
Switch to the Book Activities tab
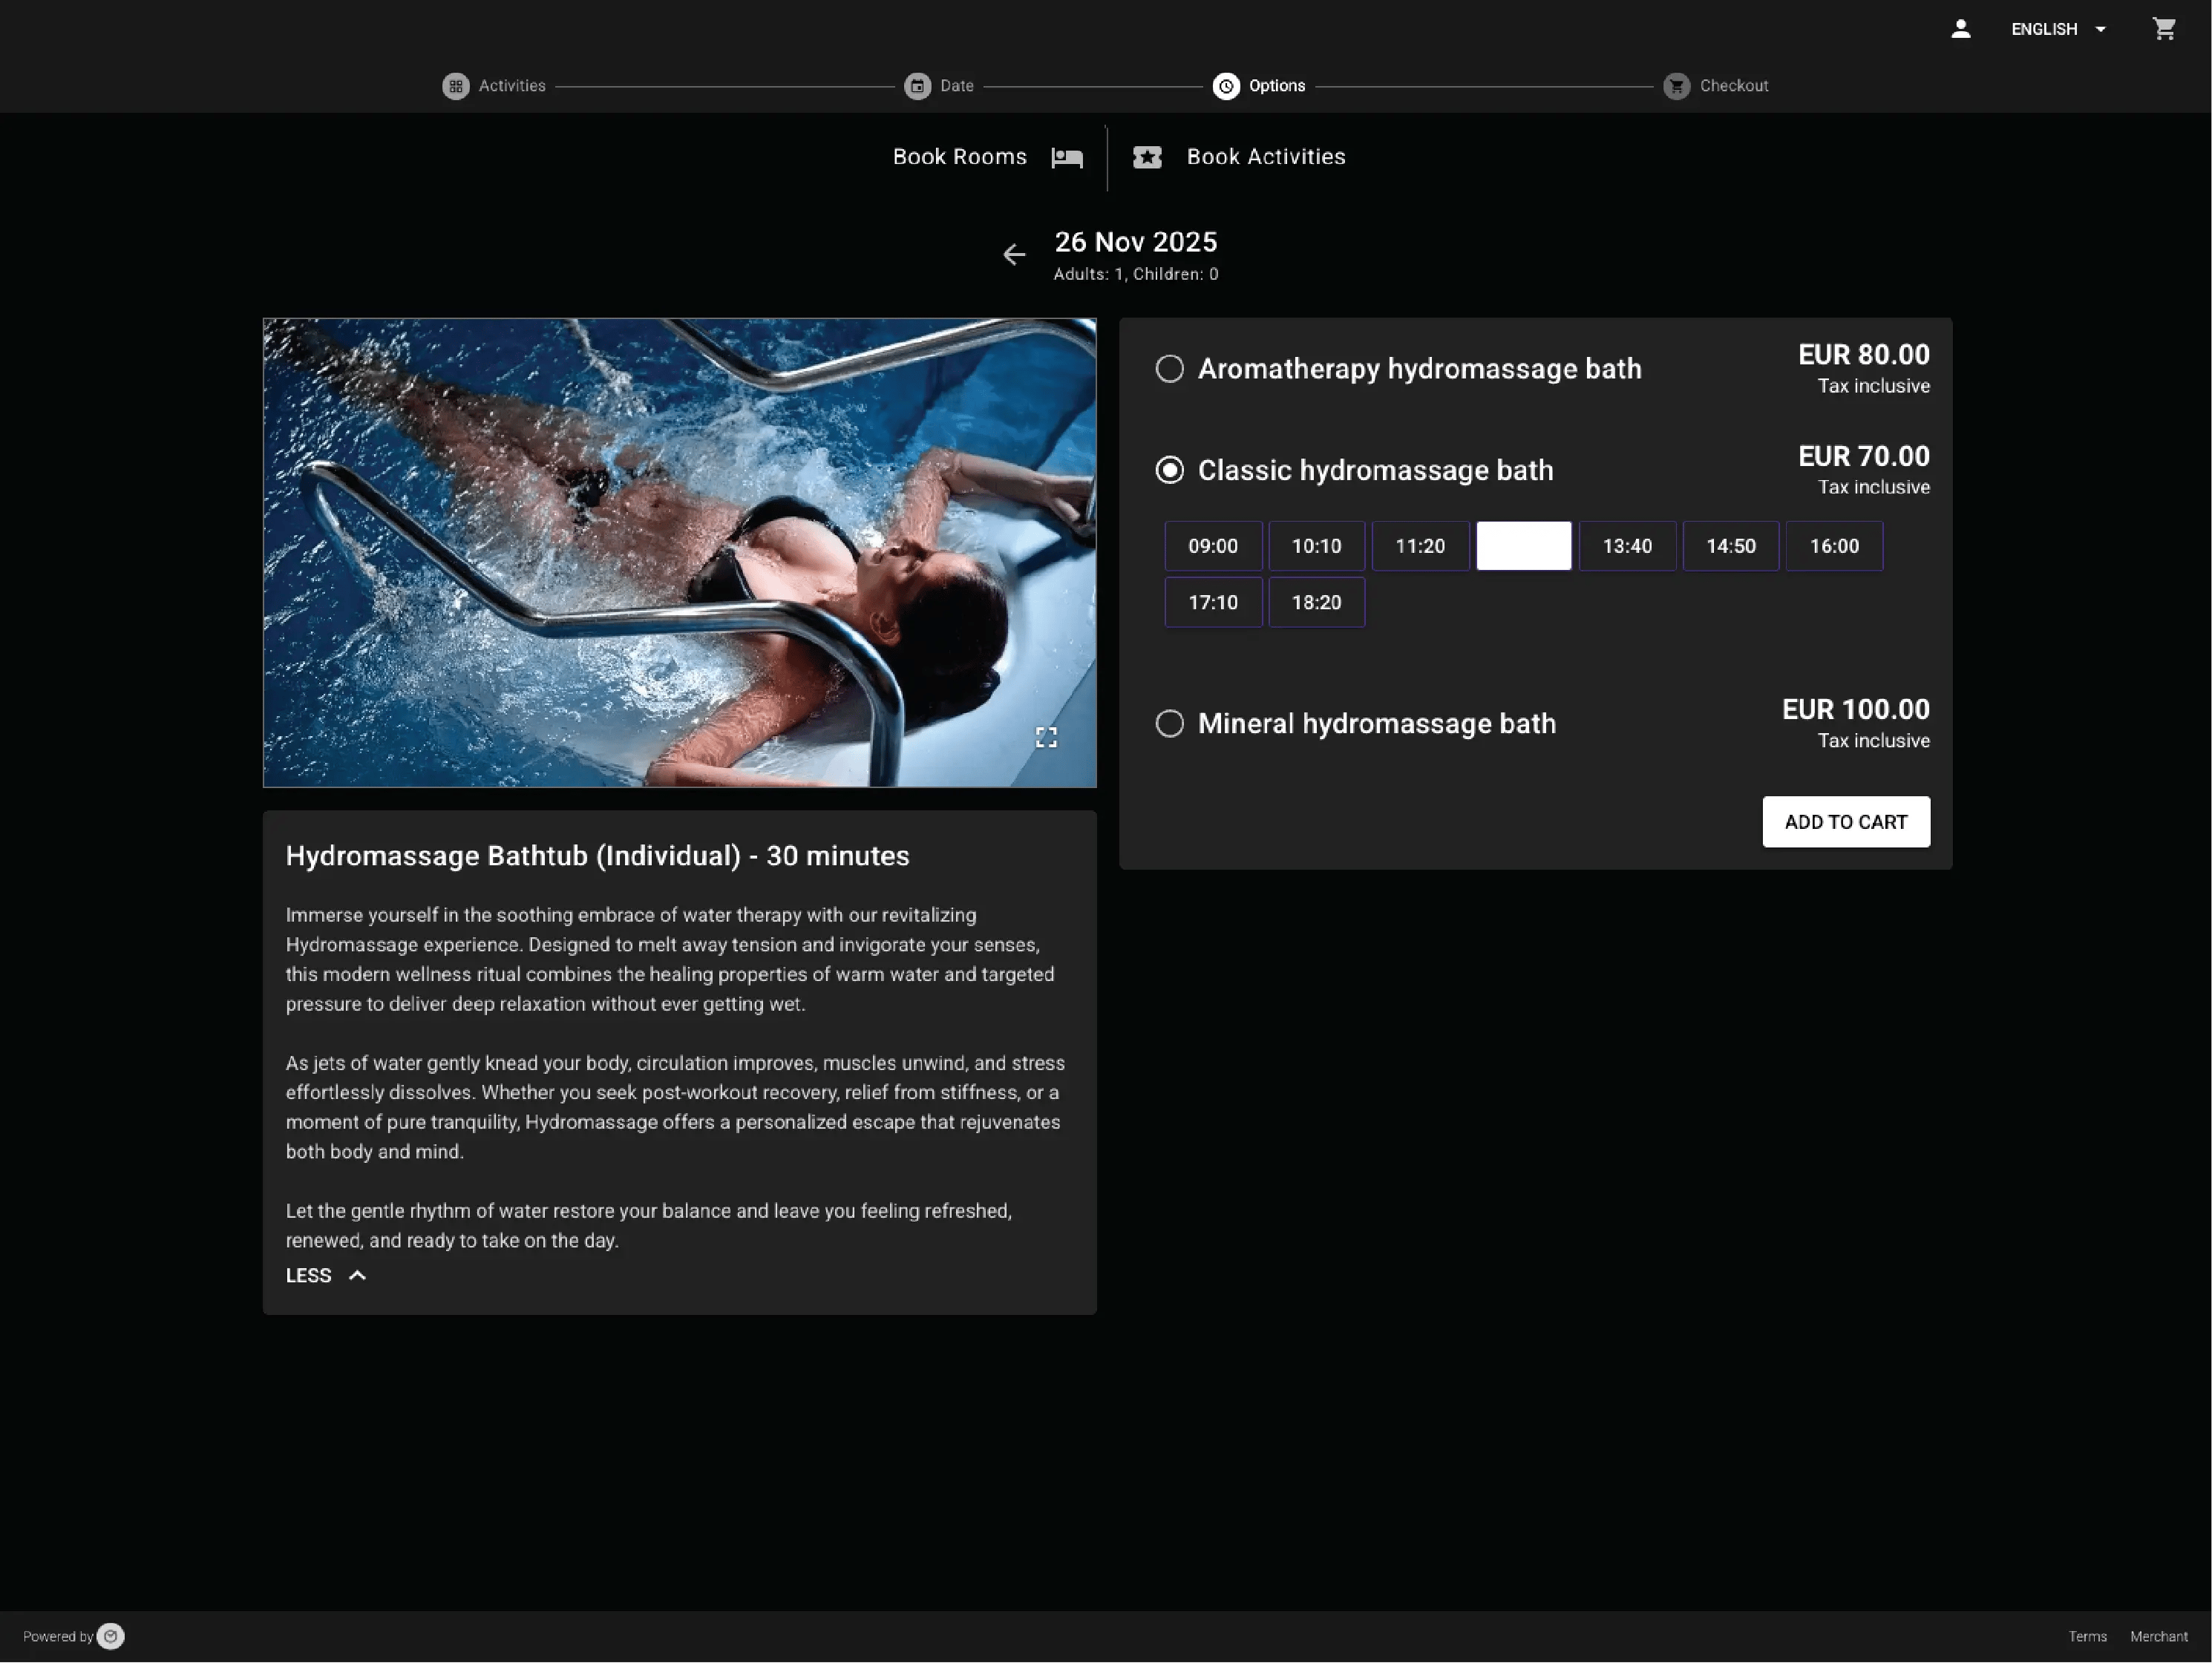click(x=1266, y=157)
